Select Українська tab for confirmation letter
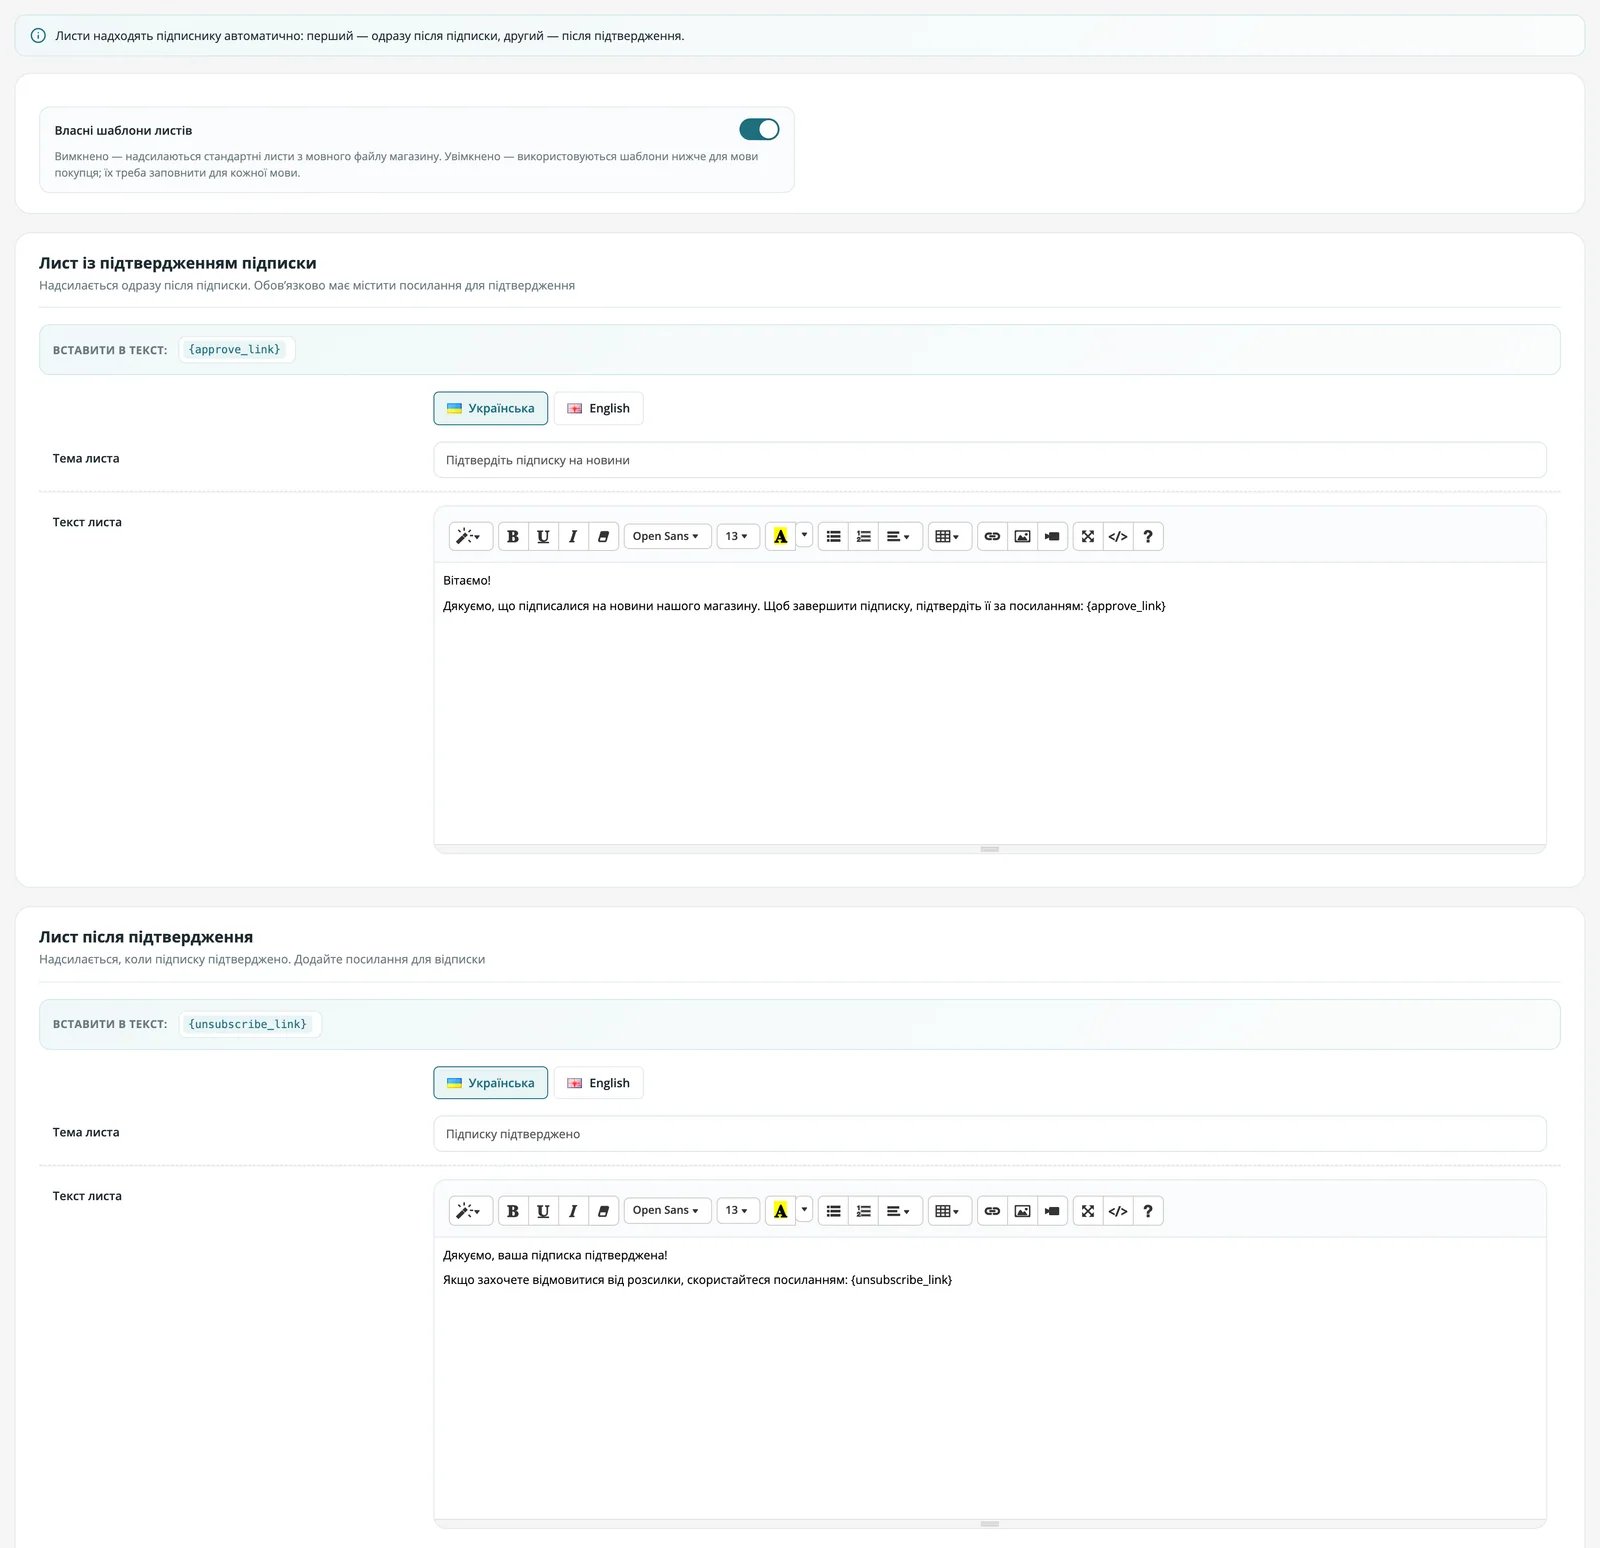The width and height of the screenshot is (1600, 1548). (x=491, y=408)
